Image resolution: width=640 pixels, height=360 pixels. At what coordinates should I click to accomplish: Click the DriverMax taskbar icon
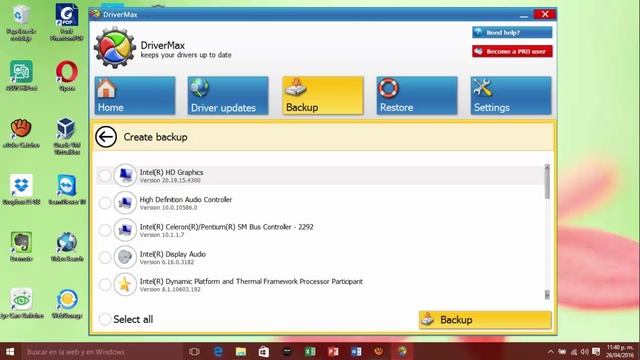point(402,351)
